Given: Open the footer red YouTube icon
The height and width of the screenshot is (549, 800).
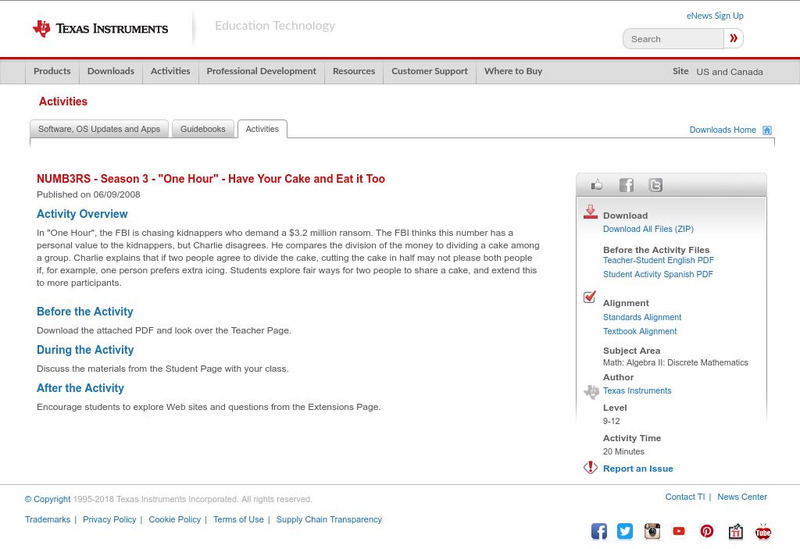Looking at the screenshot, I should coord(679,531).
